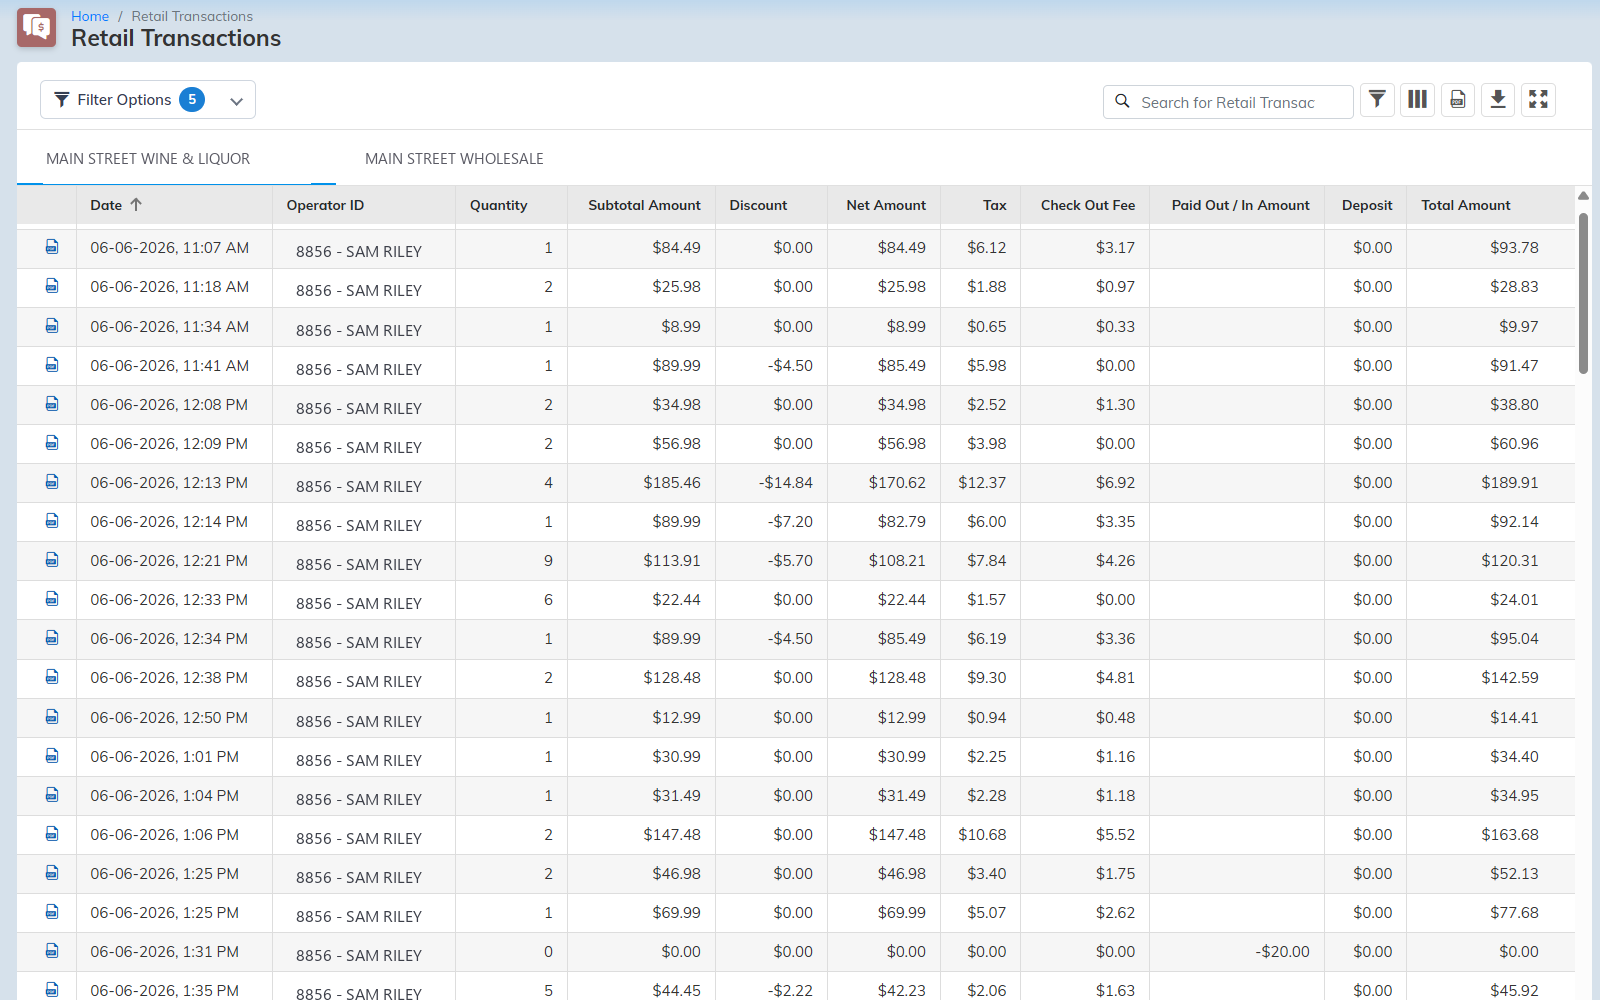The image size is (1600, 1000).
Task: Open receipt icon for 12:09 PM transaction
Action: pos(52,443)
